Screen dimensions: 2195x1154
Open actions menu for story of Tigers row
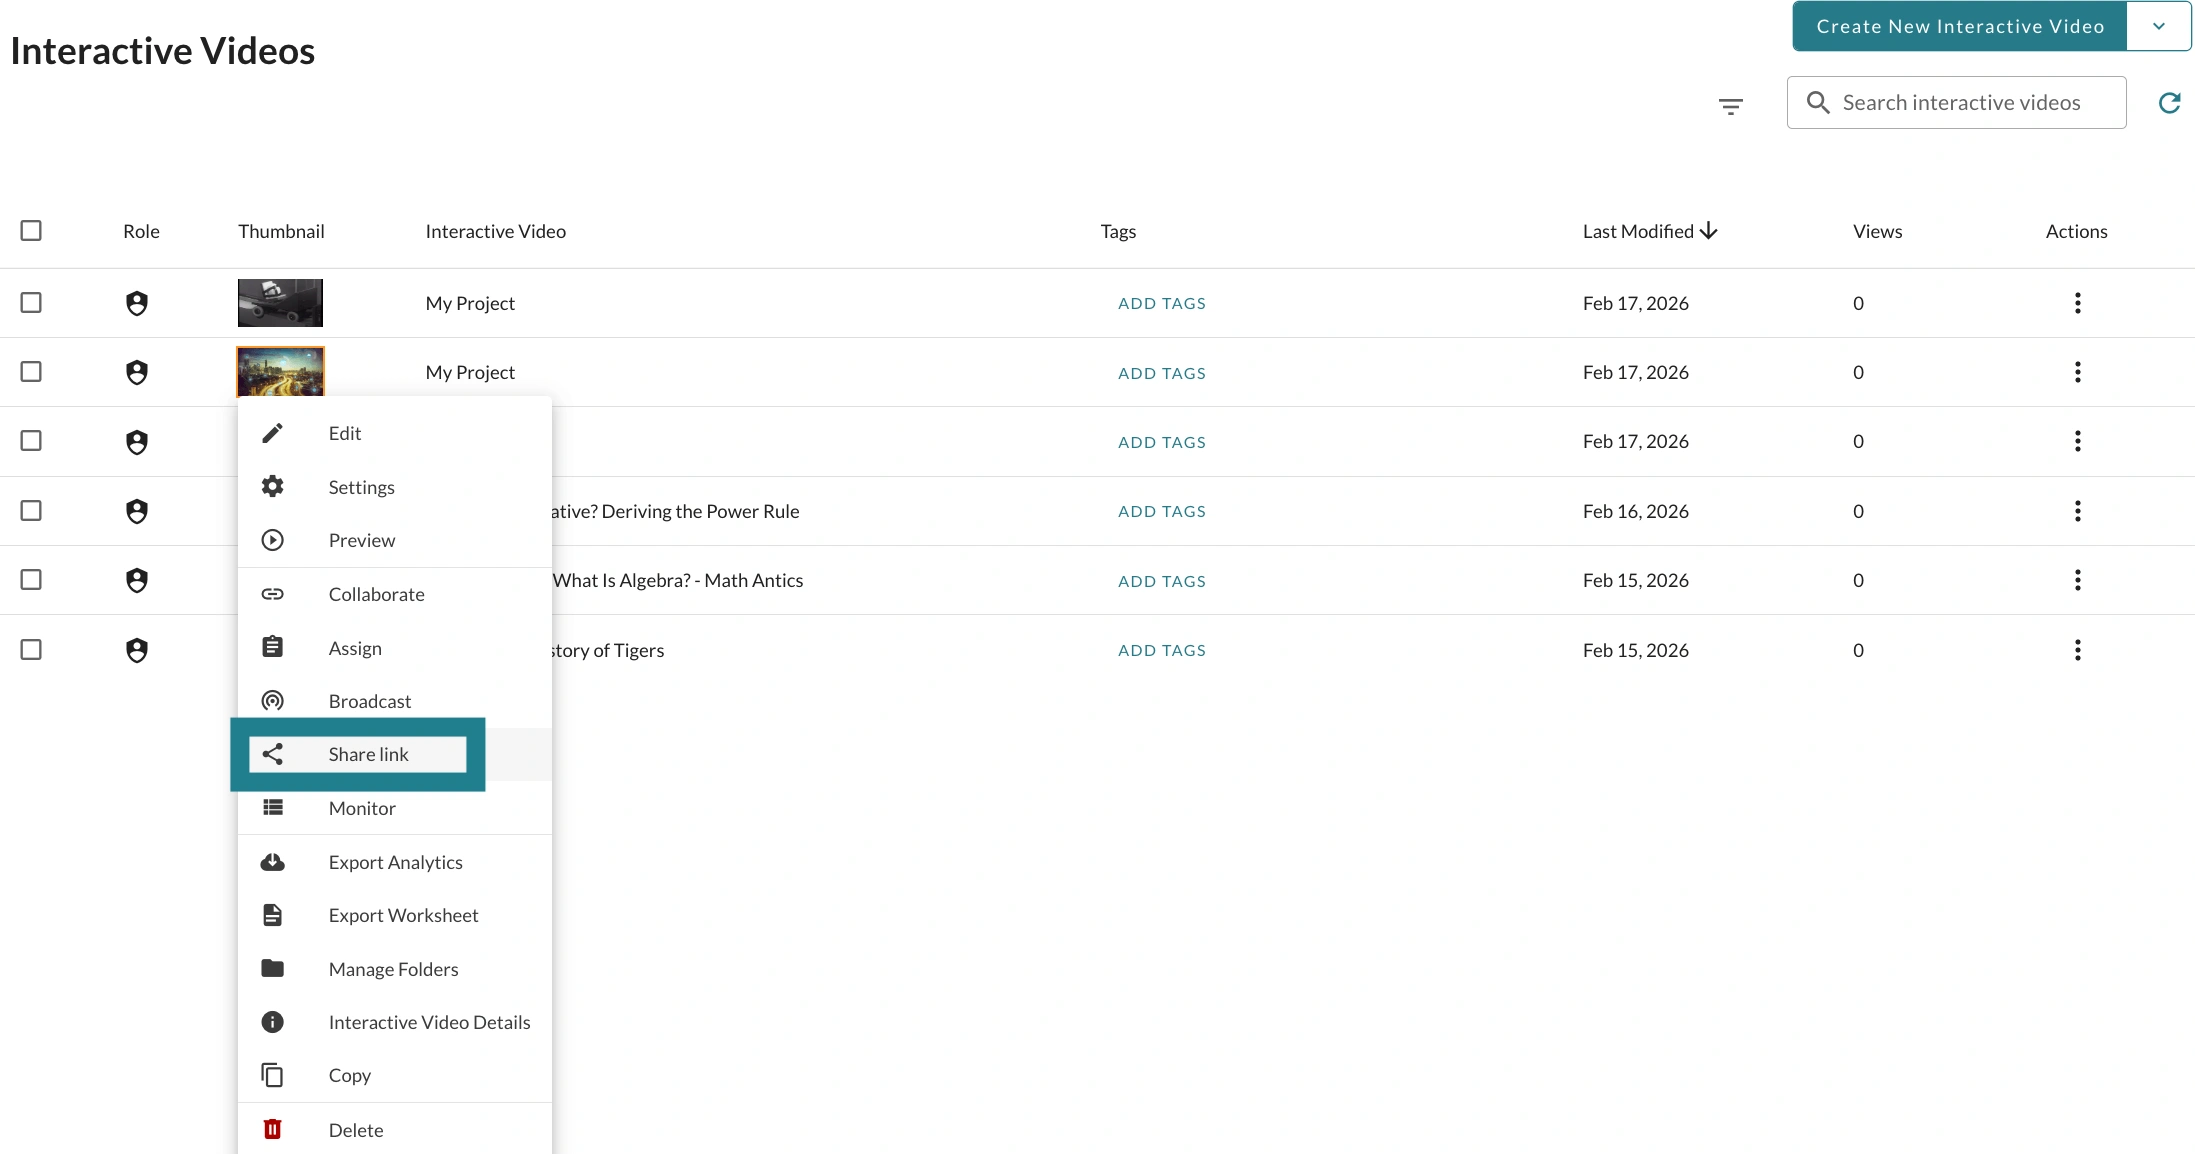(2077, 650)
